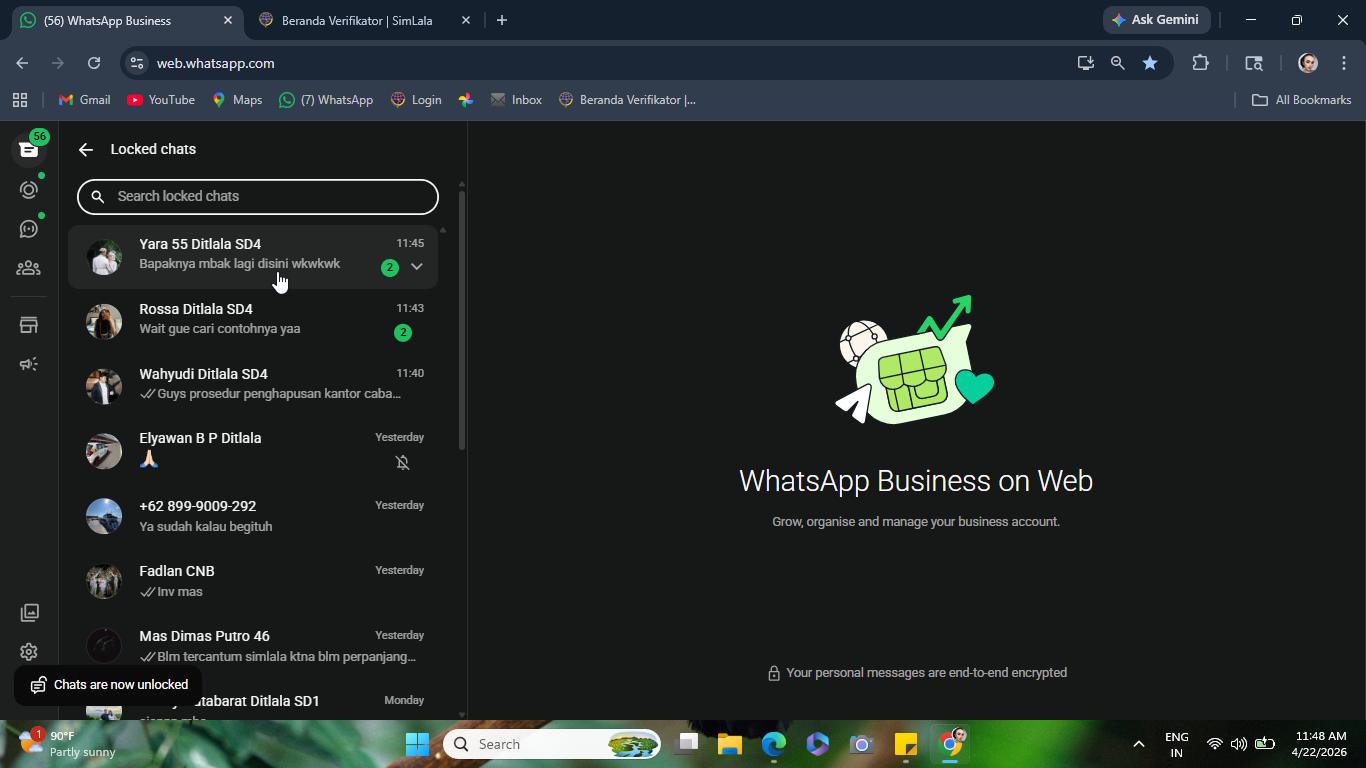Image resolution: width=1366 pixels, height=768 pixels.
Task: Open the Chats section in WhatsApp sidebar
Action: click(28, 149)
